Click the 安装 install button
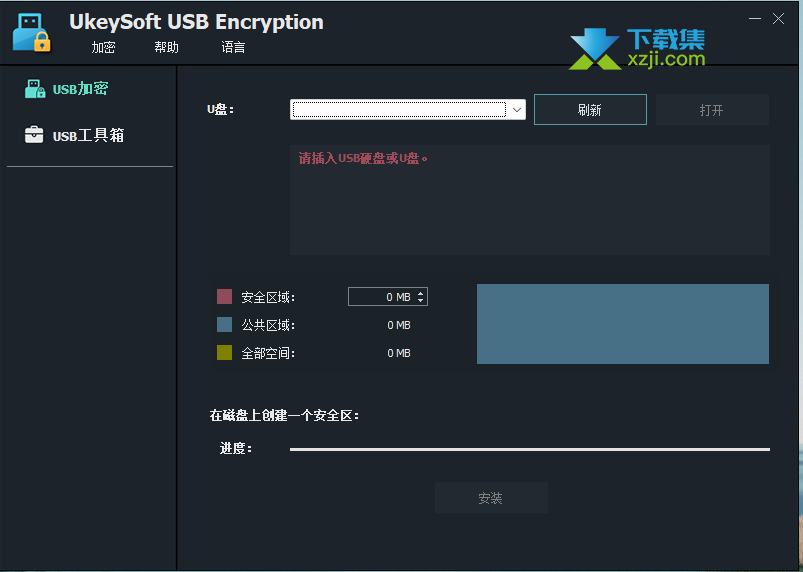 (x=491, y=498)
